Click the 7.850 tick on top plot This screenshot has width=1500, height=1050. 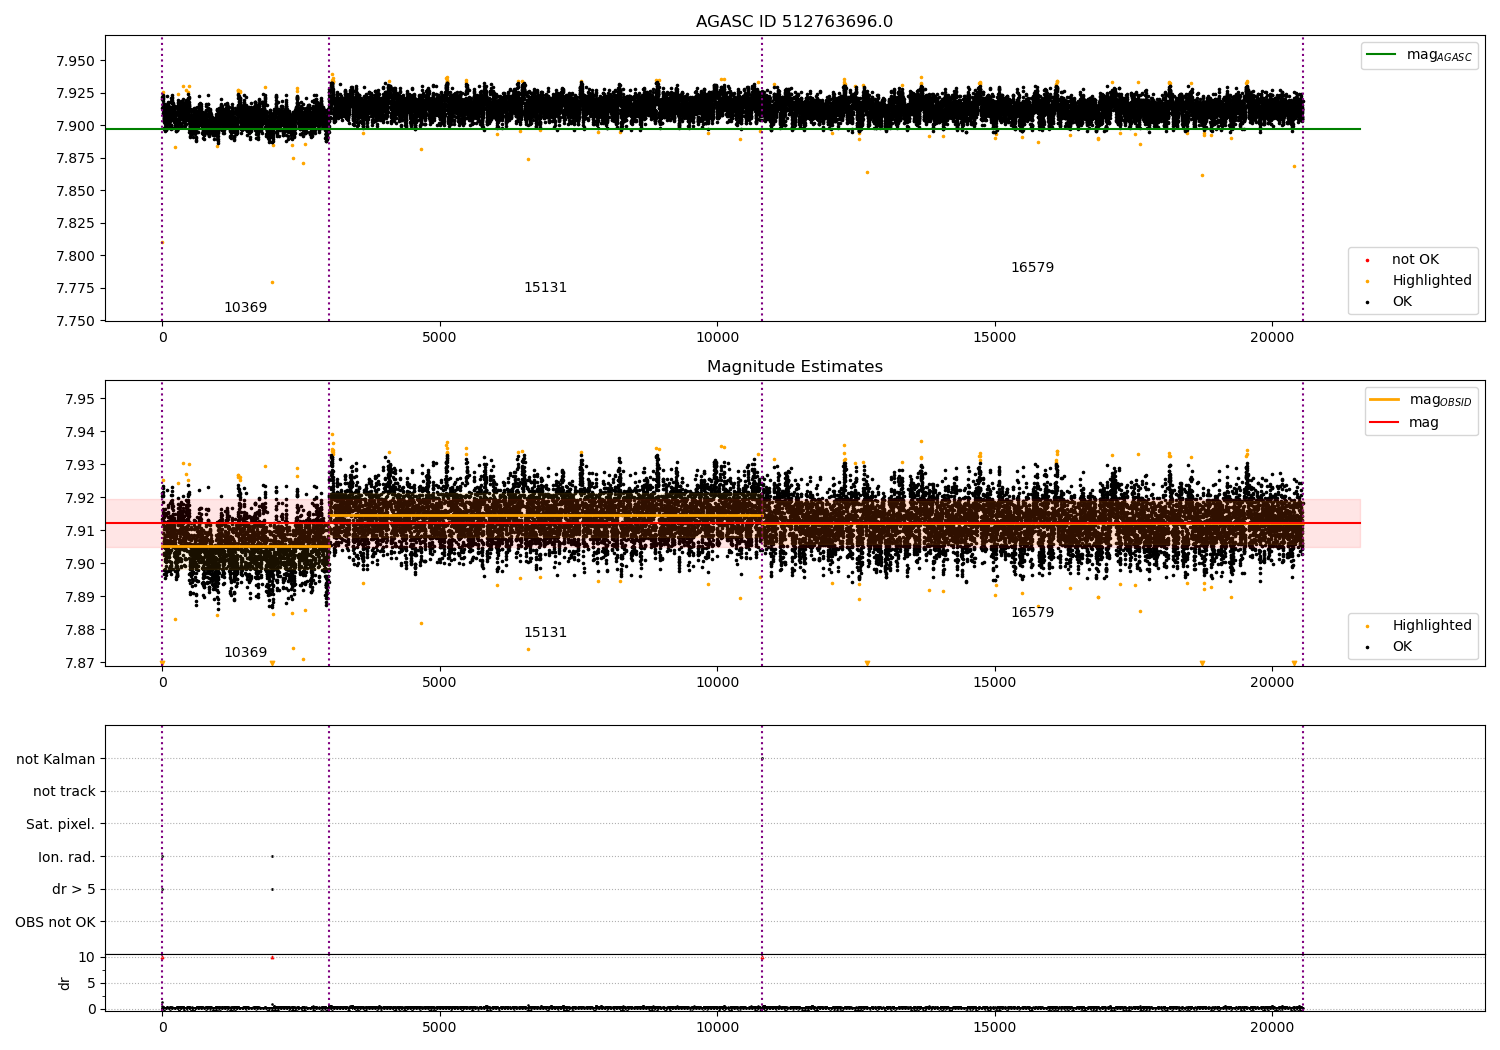pyautogui.click(x=75, y=191)
